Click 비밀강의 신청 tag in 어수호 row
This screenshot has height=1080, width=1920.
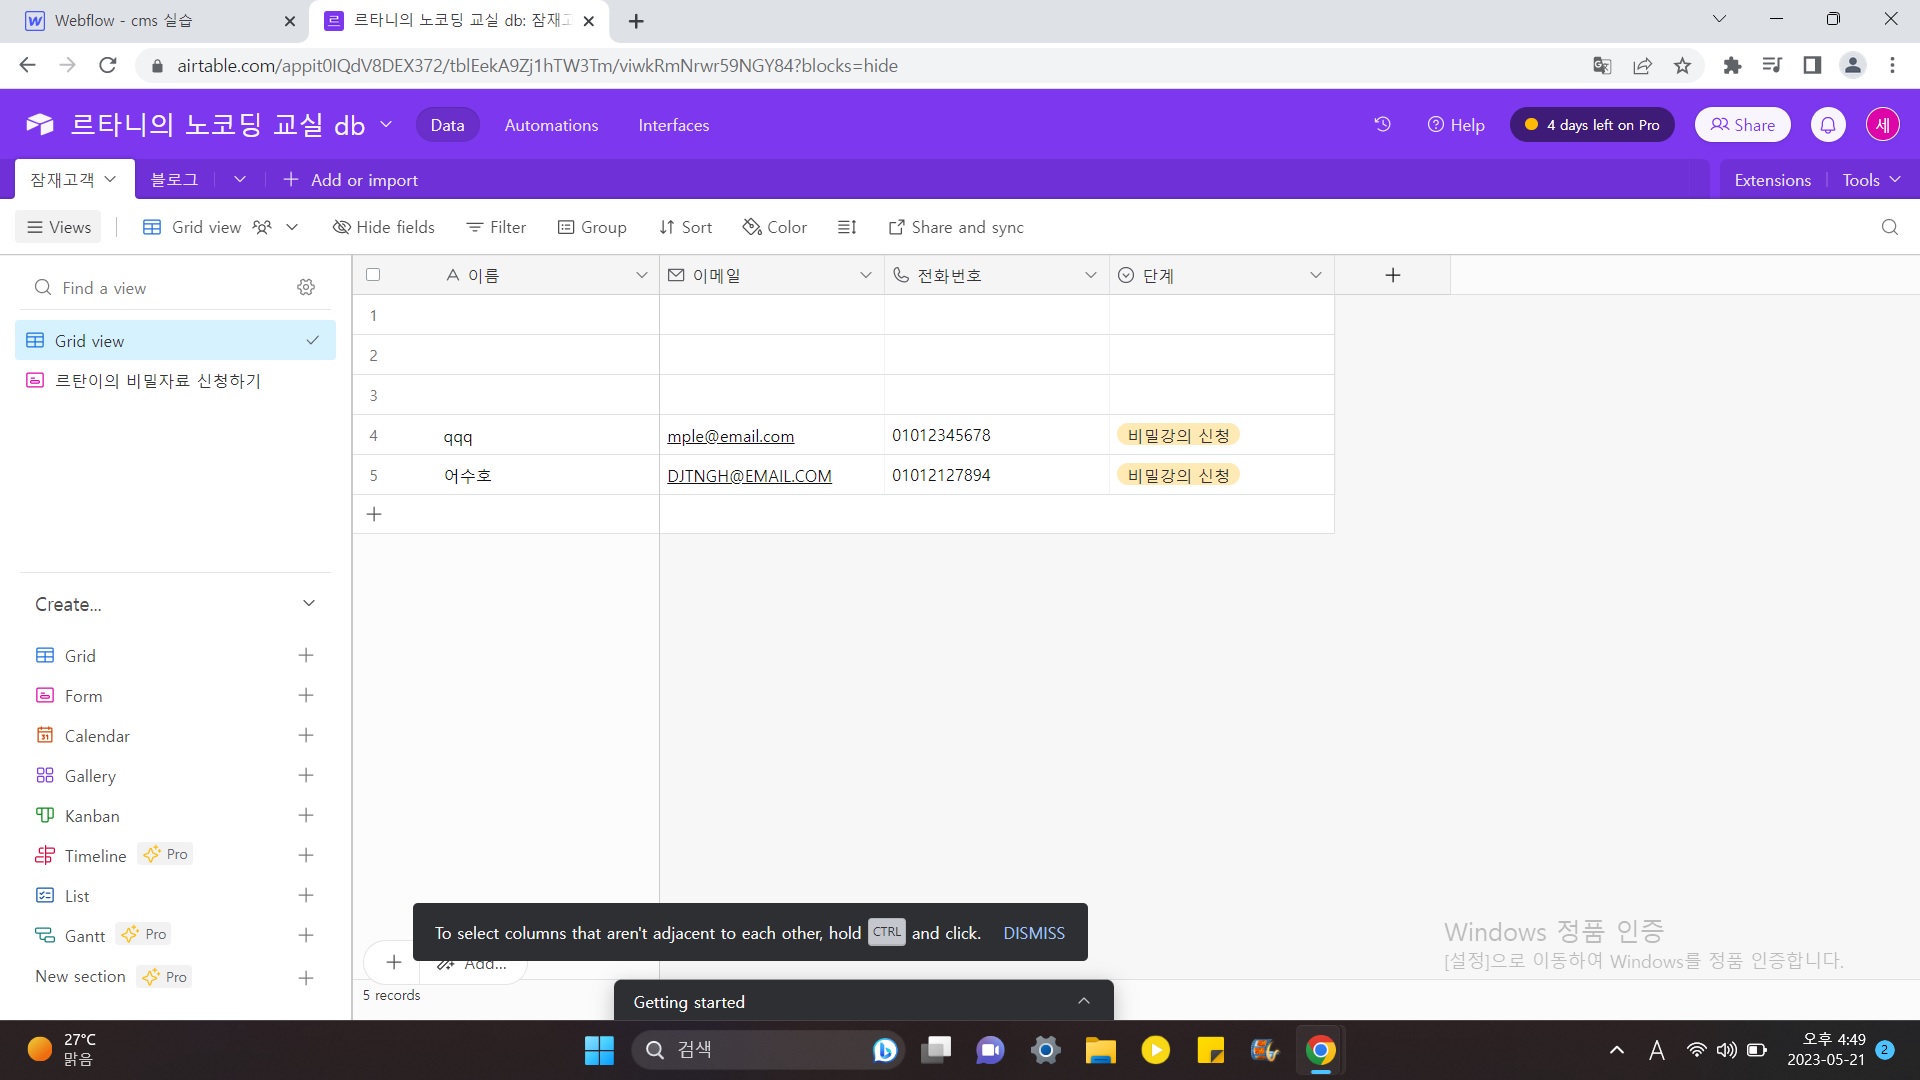1178,475
